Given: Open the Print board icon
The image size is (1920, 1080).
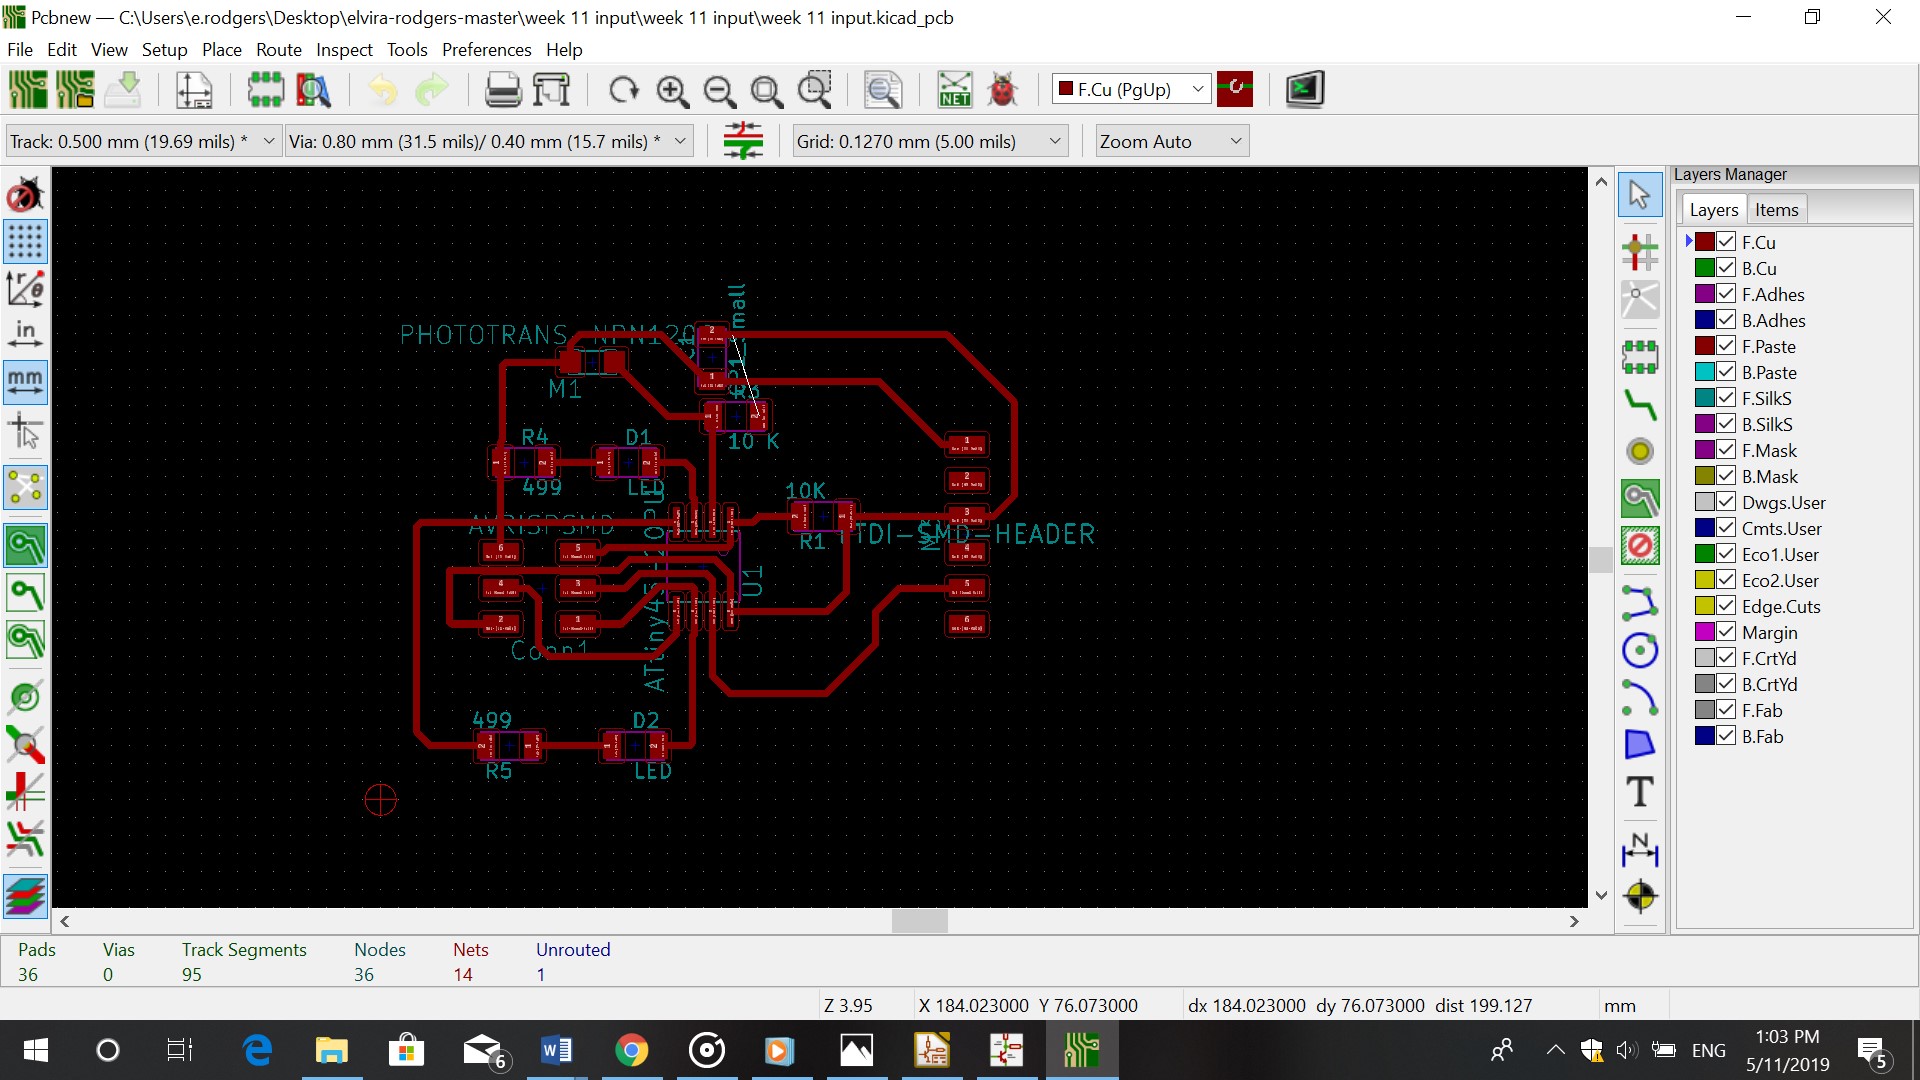Looking at the screenshot, I should click(502, 90).
